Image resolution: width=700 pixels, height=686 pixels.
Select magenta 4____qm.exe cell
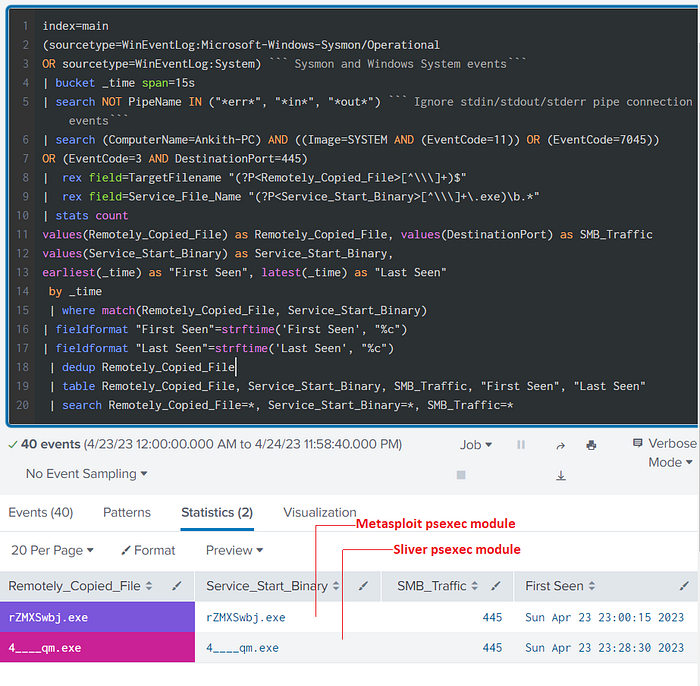97,648
